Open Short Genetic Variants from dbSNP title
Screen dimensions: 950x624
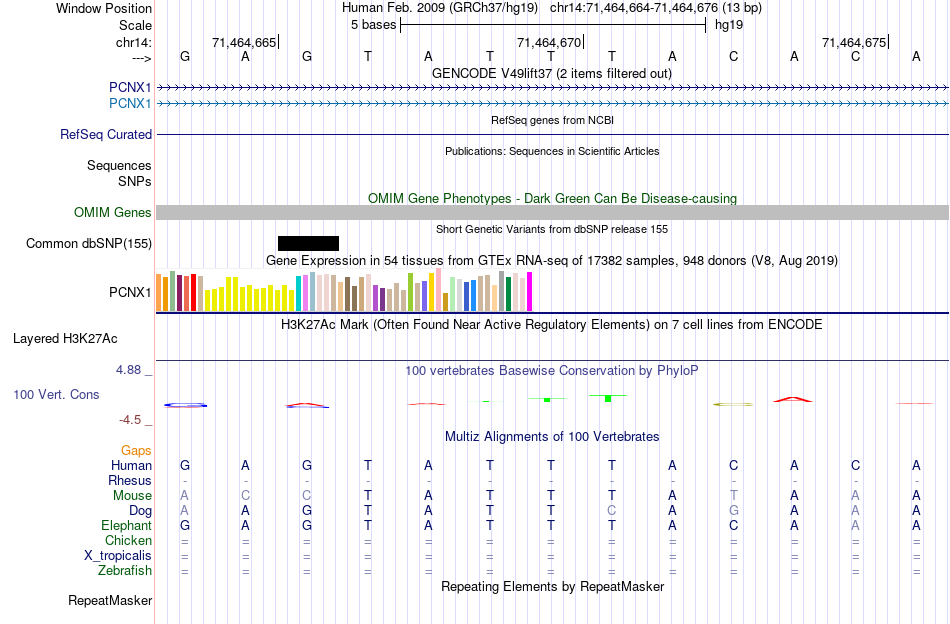[x=552, y=229]
